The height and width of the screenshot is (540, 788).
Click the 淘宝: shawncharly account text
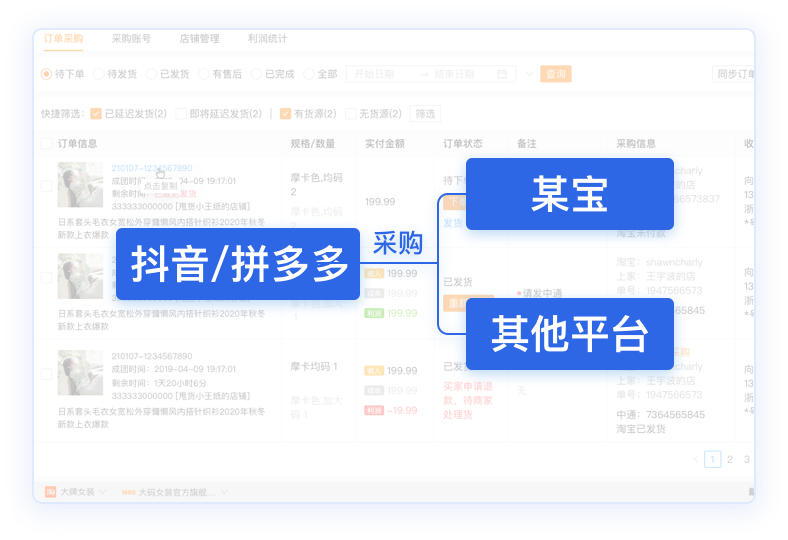coord(659,262)
